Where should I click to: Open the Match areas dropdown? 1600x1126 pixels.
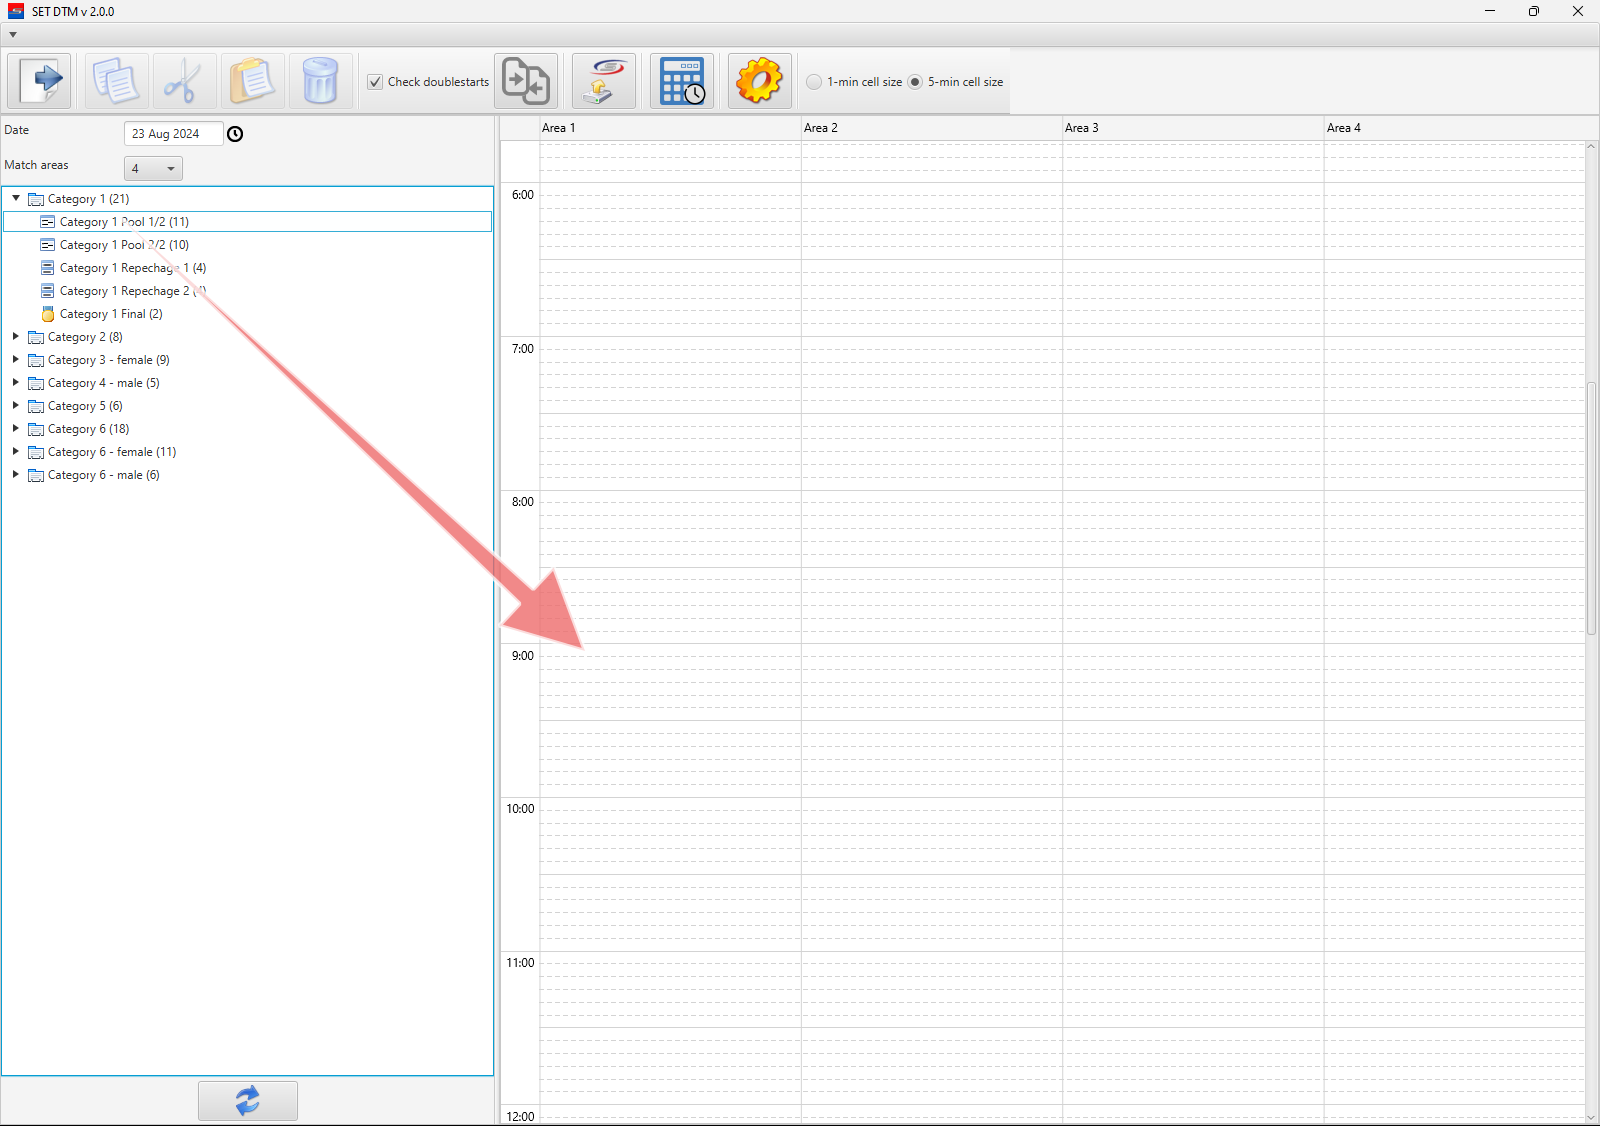click(x=153, y=169)
